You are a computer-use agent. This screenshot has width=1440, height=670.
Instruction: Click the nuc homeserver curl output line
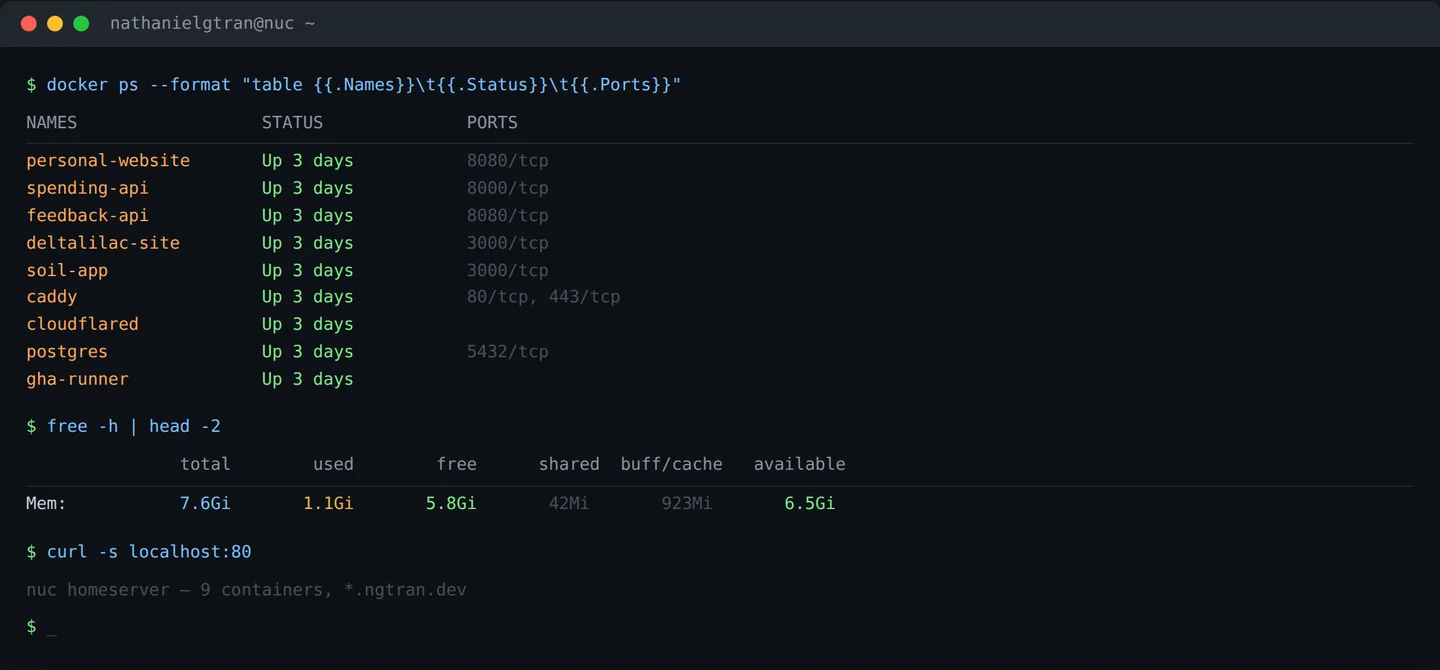246,590
